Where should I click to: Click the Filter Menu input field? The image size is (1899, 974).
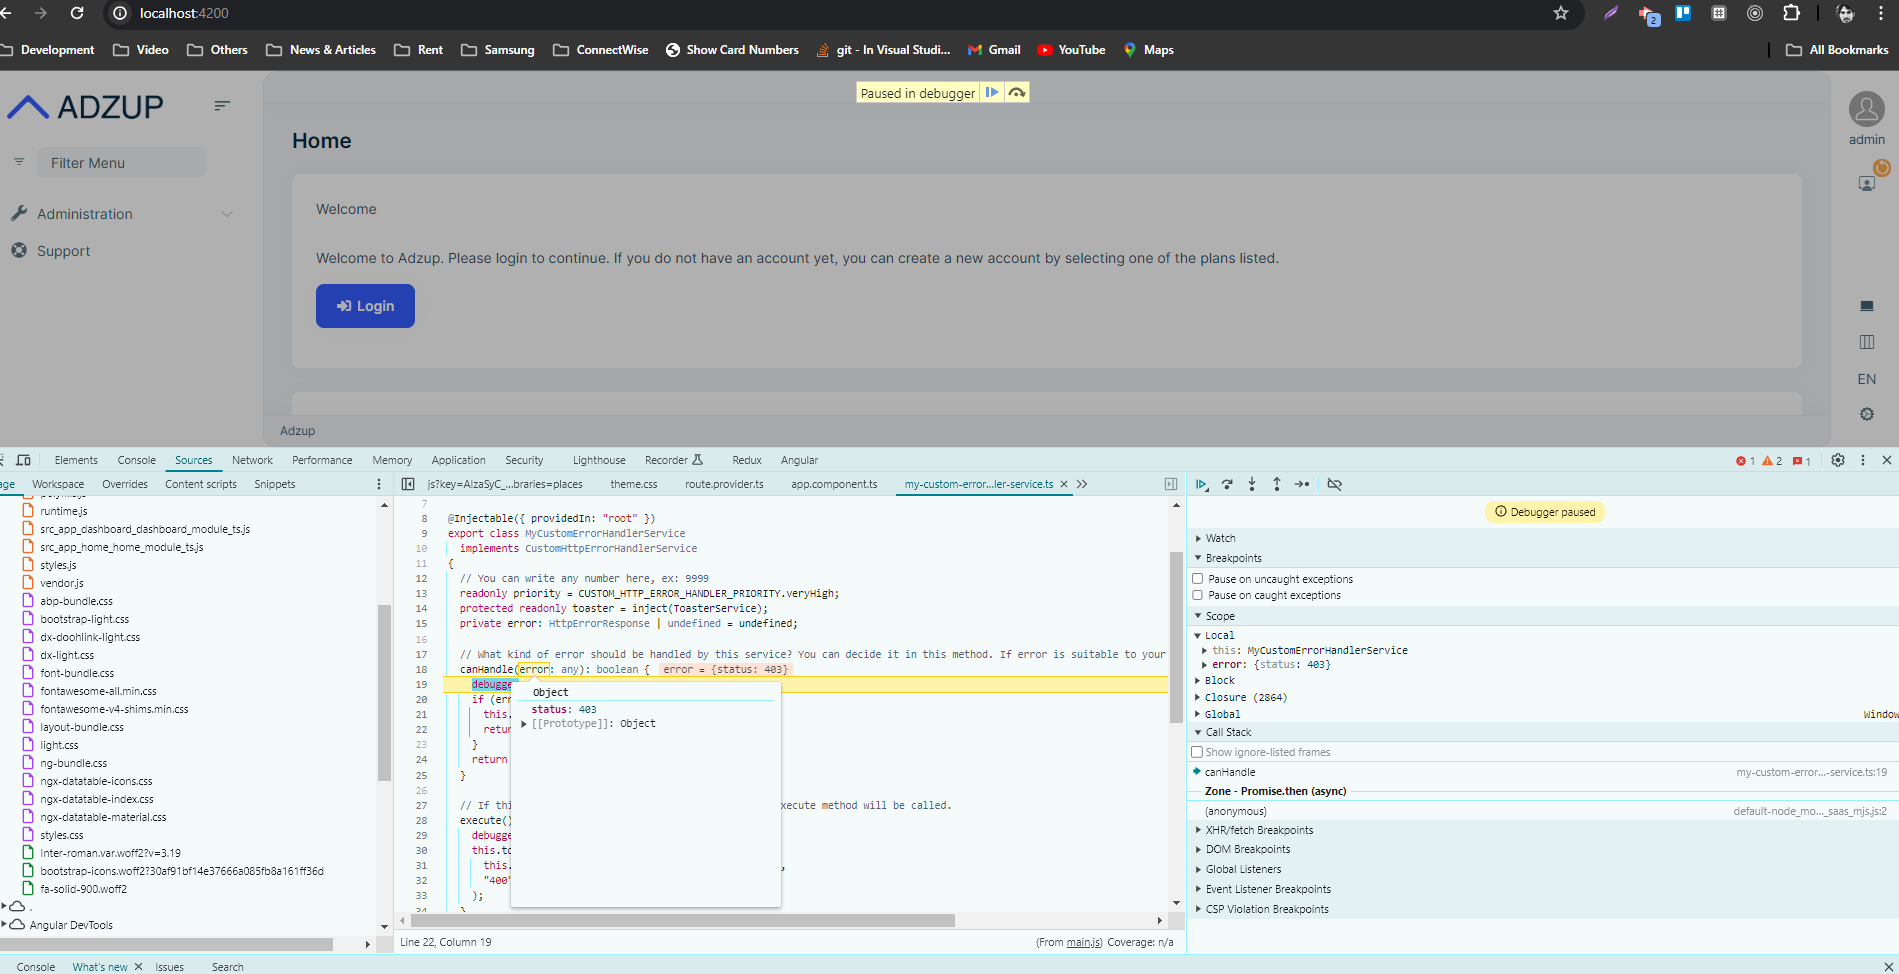121,163
